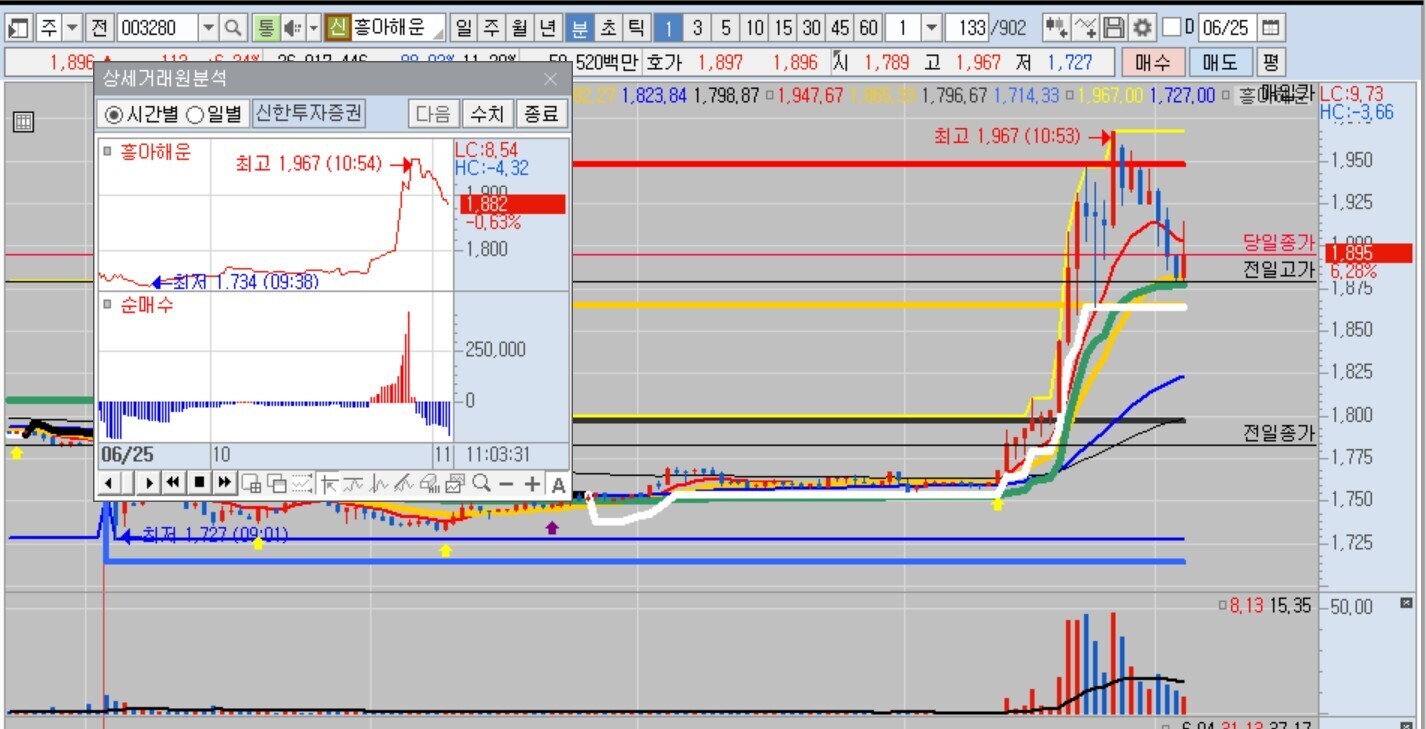The width and height of the screenshot is (1426, 729).
Task: Close the 상세거래원분석 popup window
Action: tap(550, 78)
